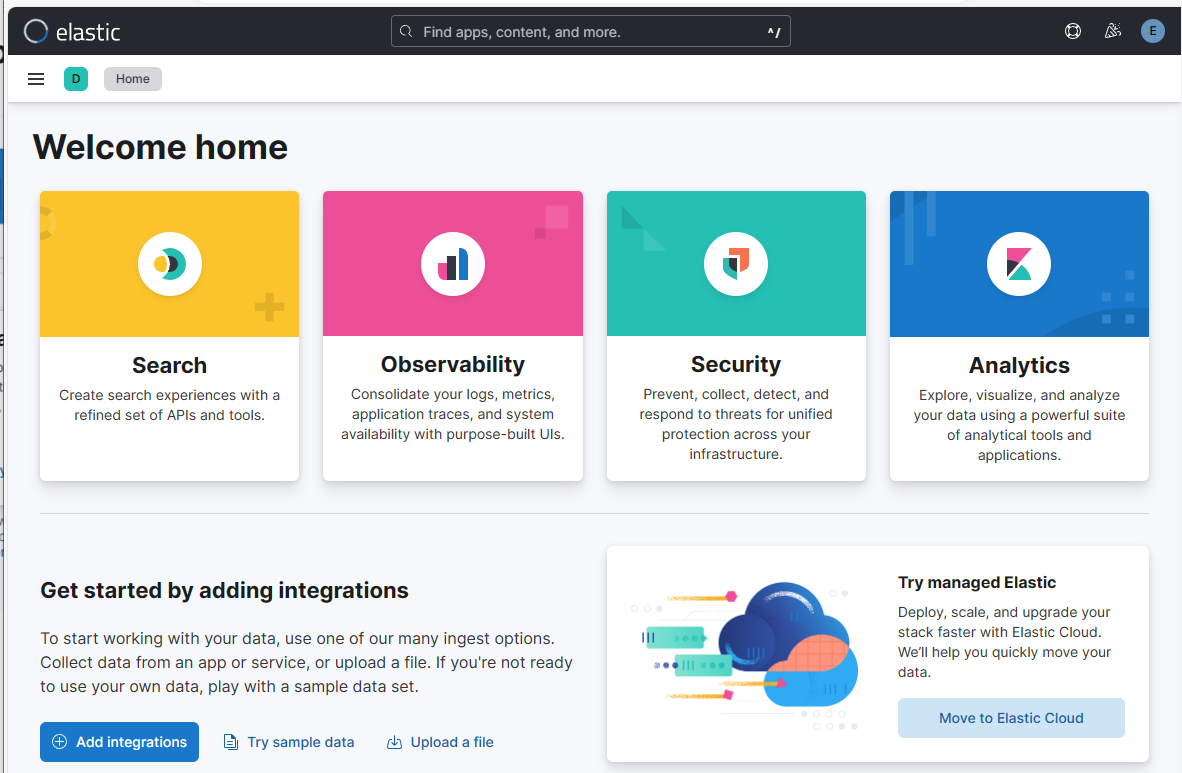This screenshot has height=773, width=1182.
Task: Click plus icon on Add integrations
Action: pos(60,742)
